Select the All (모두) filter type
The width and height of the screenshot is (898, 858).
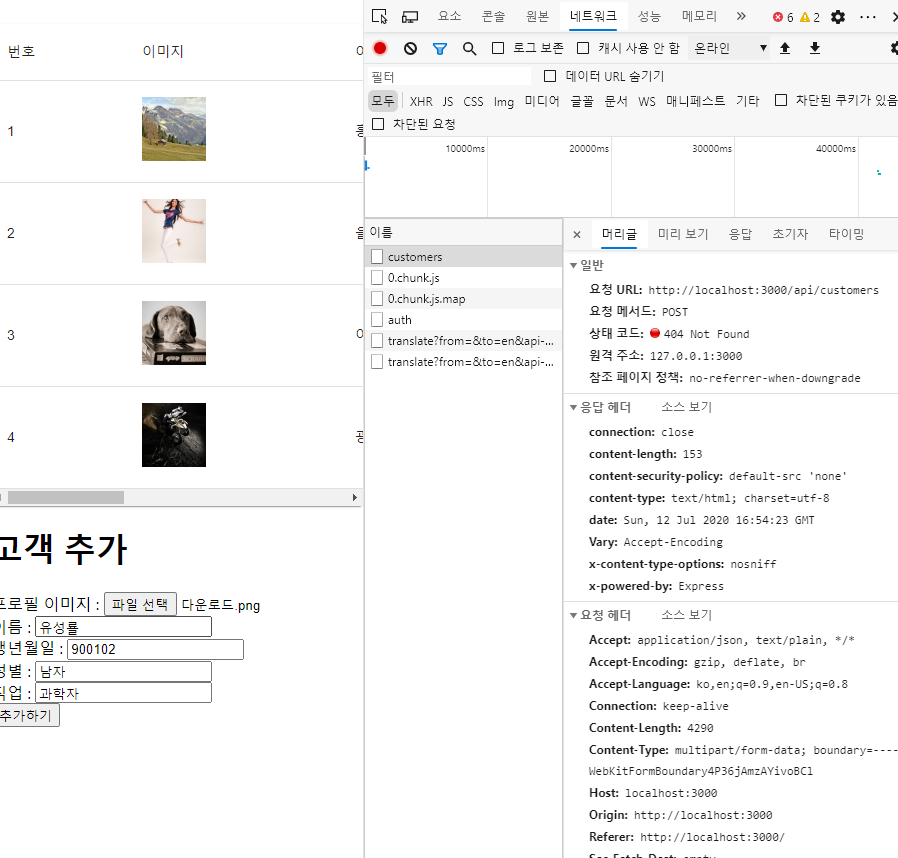pyautogui.click(x=383, y=101)
